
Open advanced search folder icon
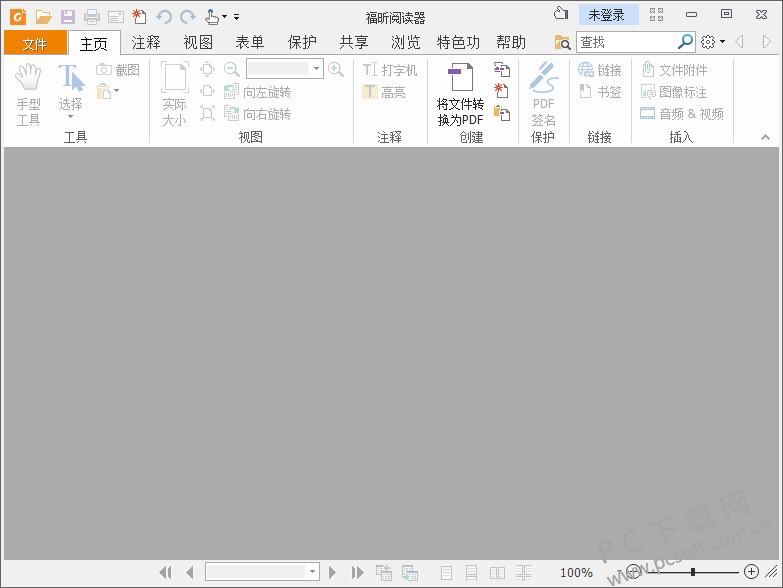point(562,42)
